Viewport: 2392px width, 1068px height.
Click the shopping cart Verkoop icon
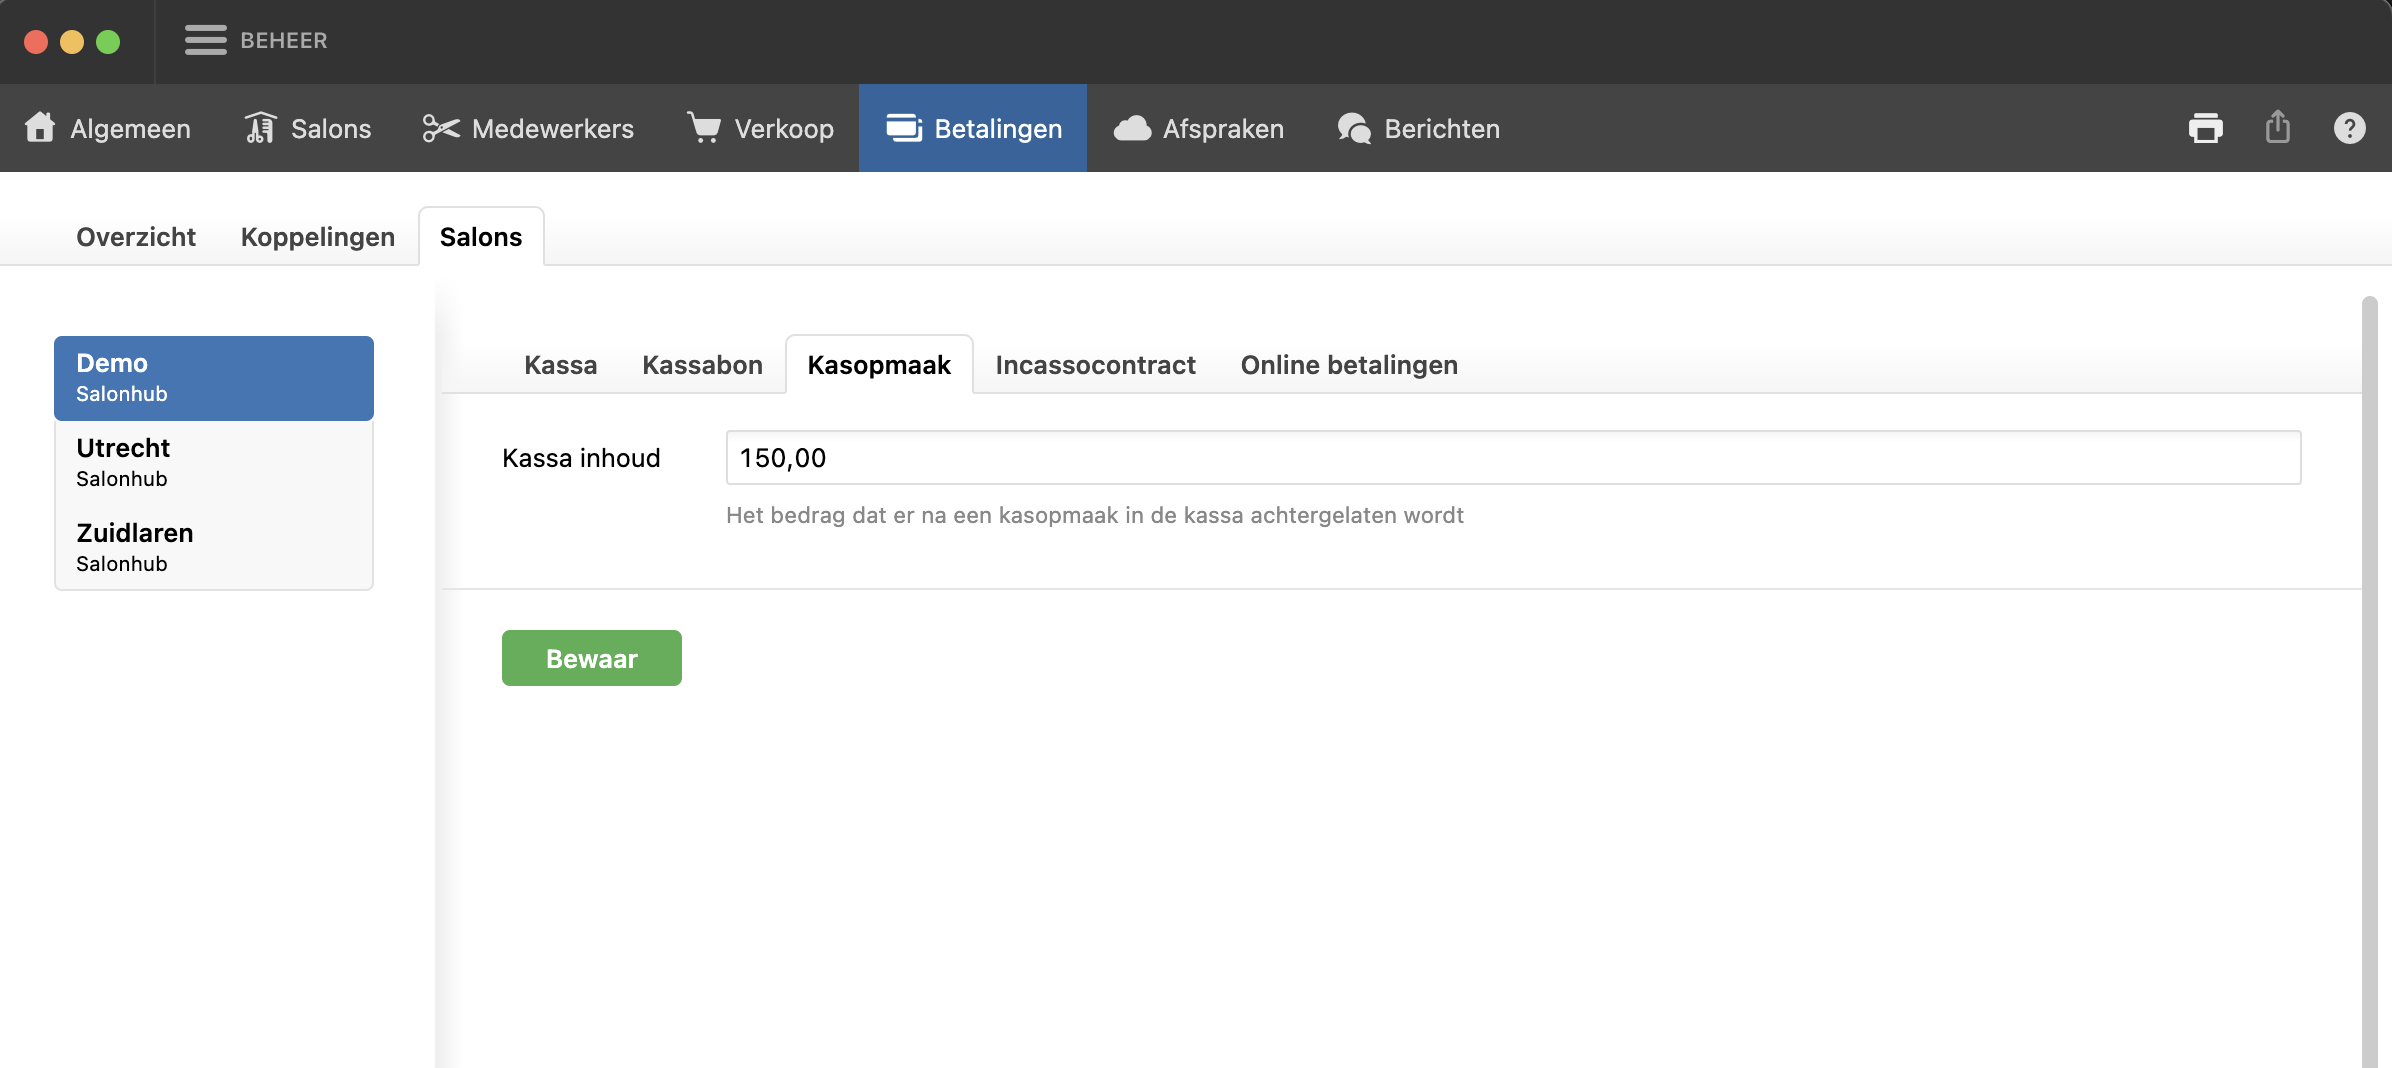(704, 128)
